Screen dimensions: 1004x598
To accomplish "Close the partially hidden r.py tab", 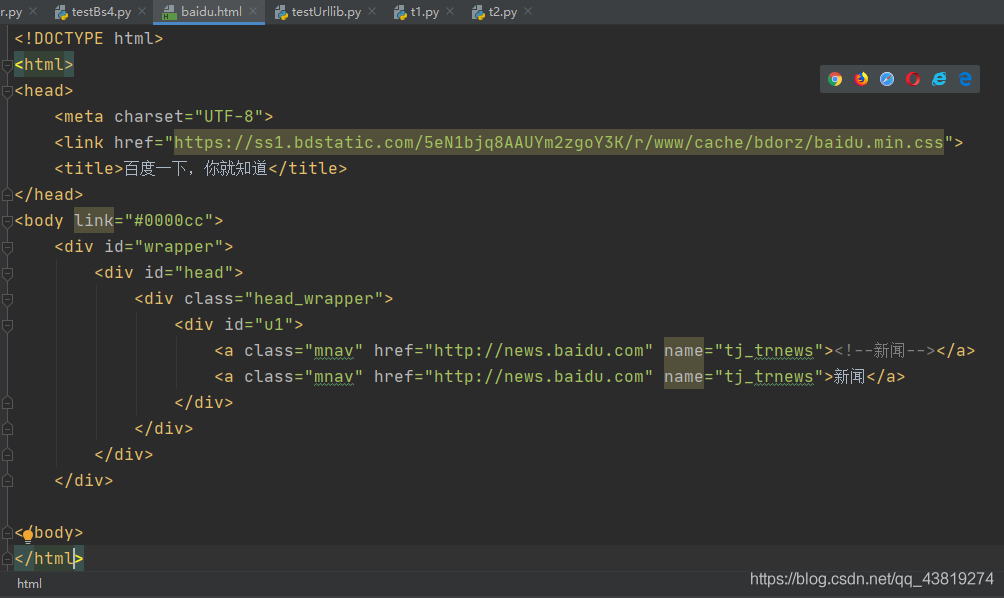I will tap(33, 12).
